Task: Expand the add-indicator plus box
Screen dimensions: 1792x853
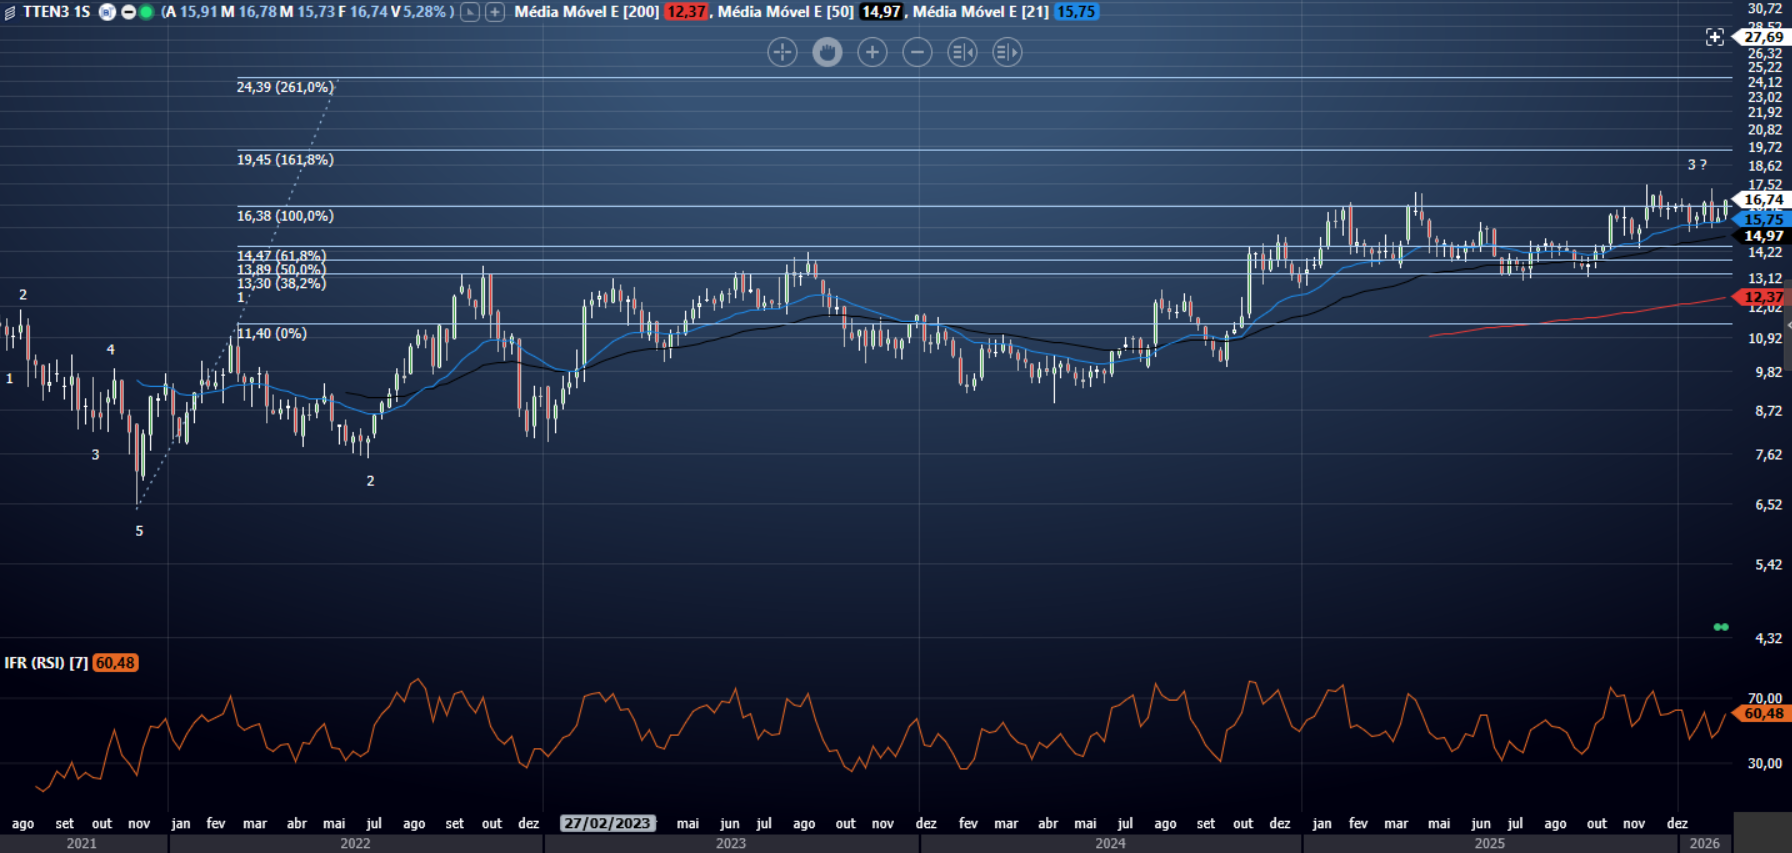Action: click(x=495, y=12)
